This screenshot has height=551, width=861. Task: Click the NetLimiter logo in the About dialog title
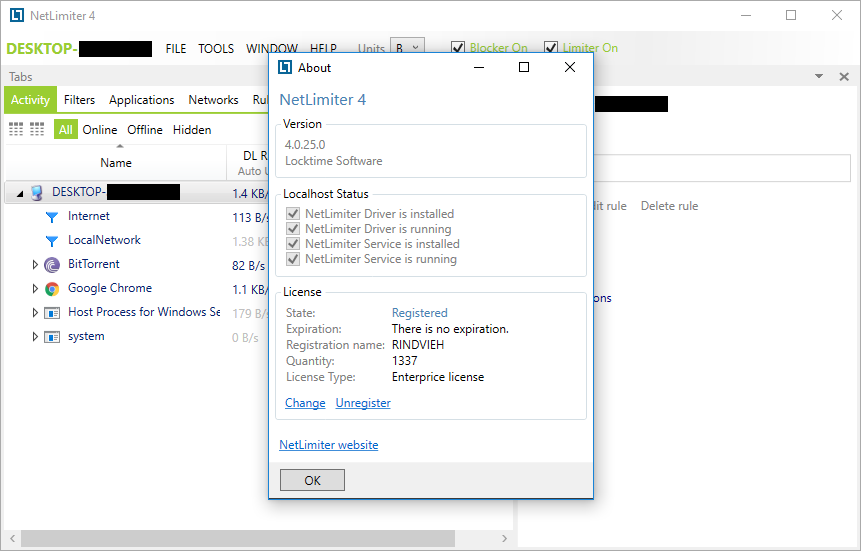point(284,68)
